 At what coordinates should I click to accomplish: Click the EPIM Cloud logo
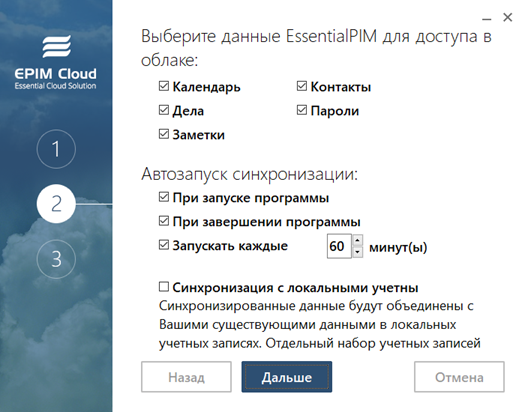tap(56, 62)
